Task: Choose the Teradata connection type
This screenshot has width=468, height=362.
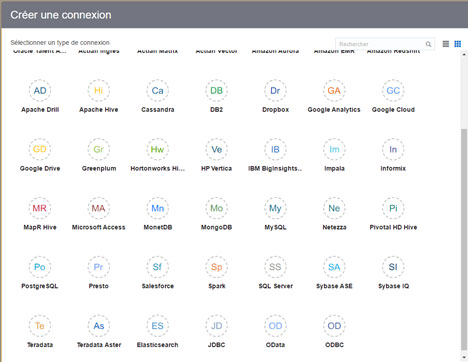Action: tap(40, 326)
